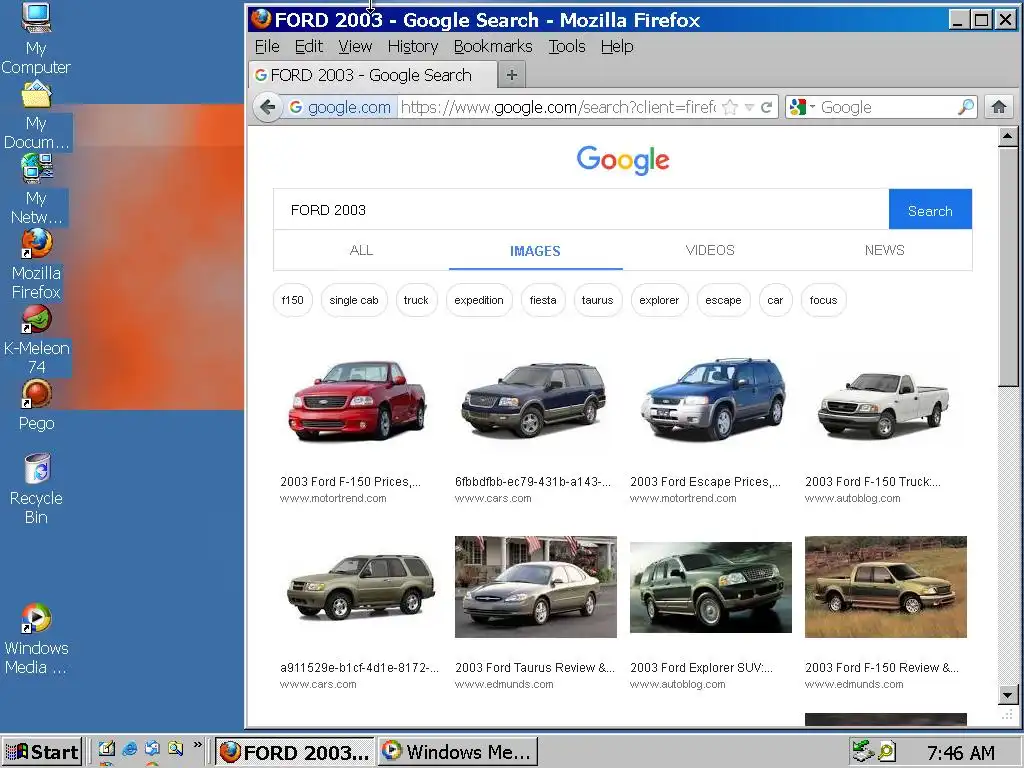
Task: Open the File menu
Action: [267, 46]
